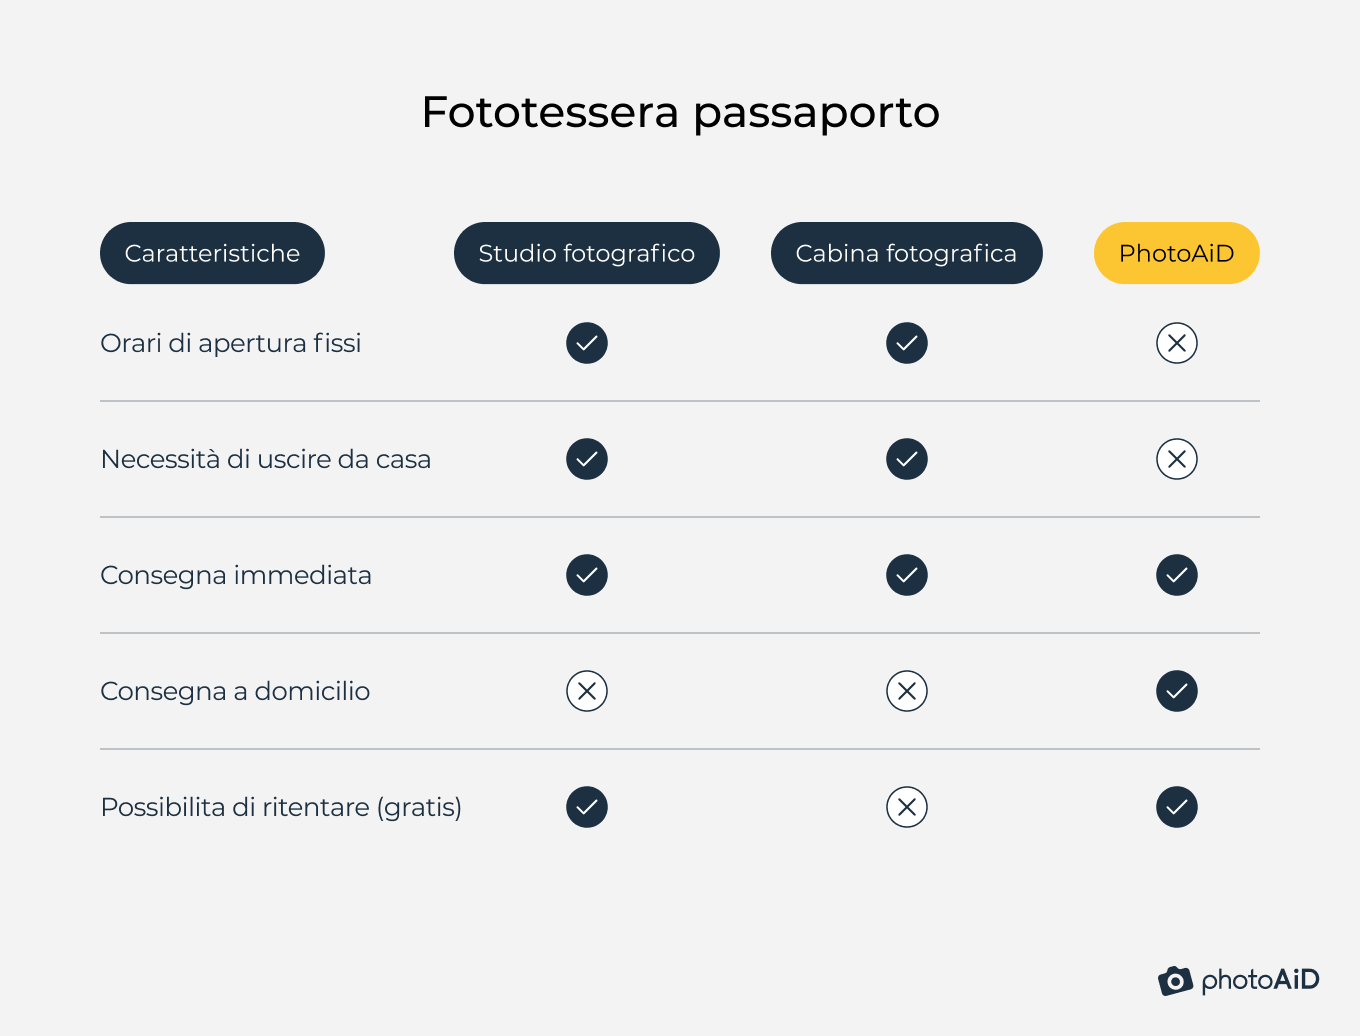Screen dimensions: 1360x1036
Task: Click Studio fotografico checkmark for Consegna immediata
Action: [x=587, y=575]
